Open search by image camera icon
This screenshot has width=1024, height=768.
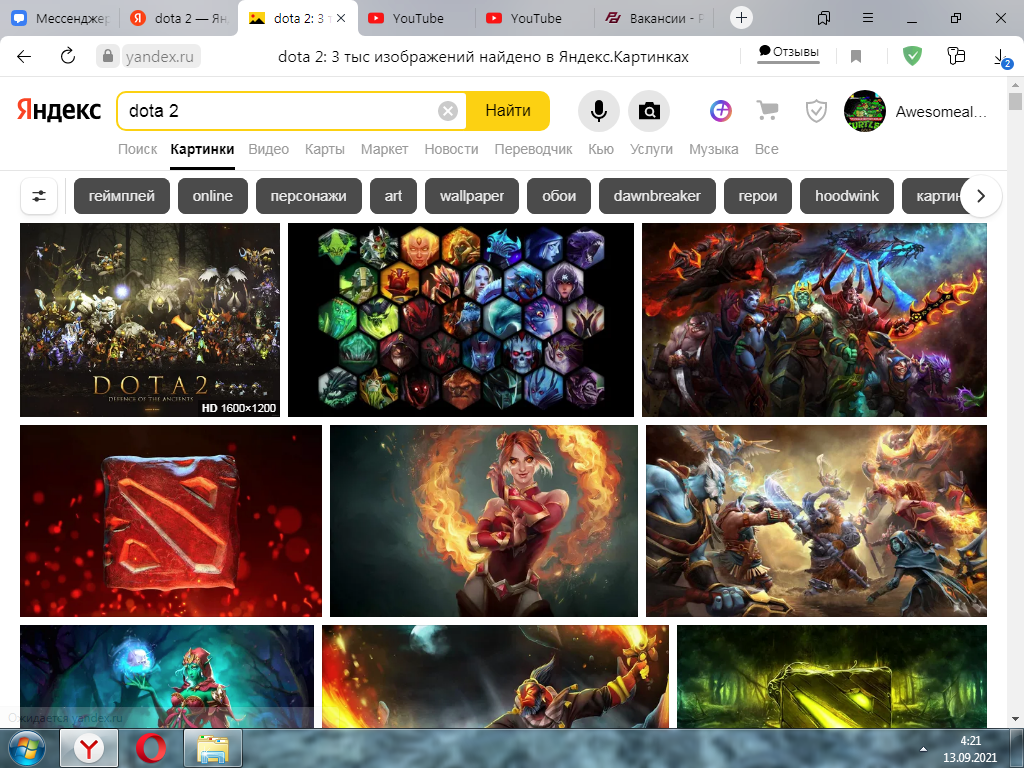tap(649, 111)
